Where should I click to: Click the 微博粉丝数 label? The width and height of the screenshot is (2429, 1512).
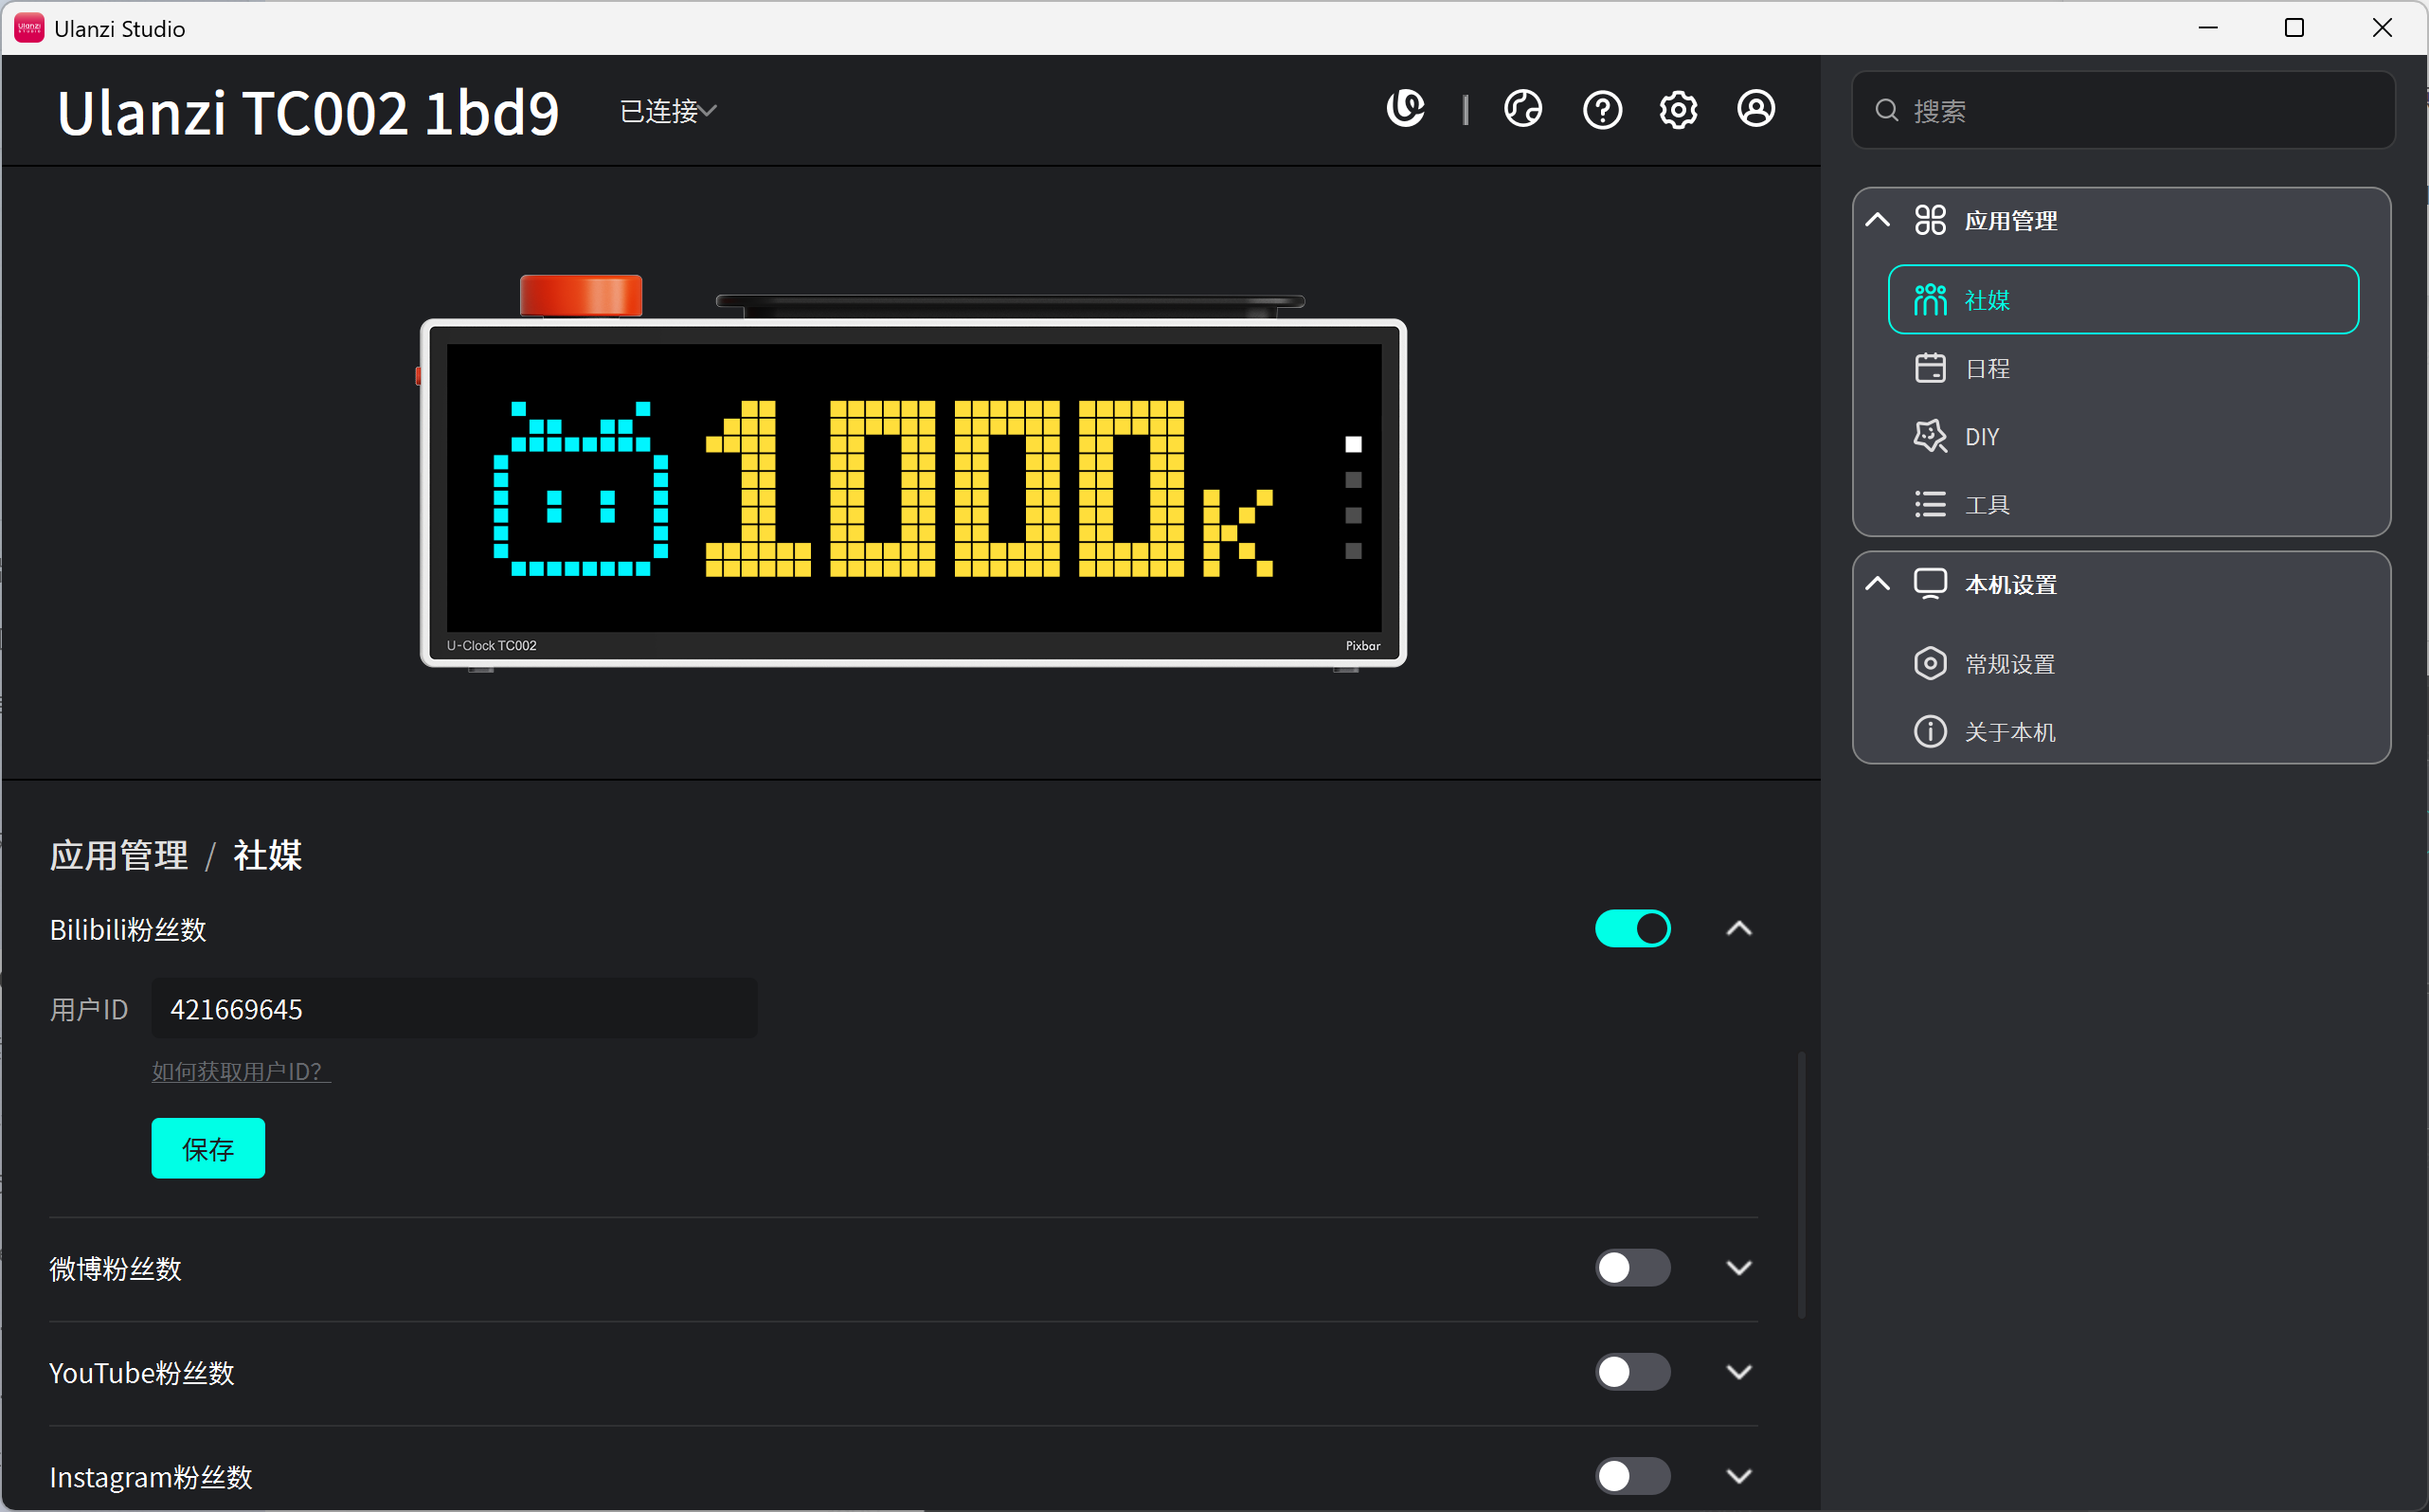(x=115, y=1268)
